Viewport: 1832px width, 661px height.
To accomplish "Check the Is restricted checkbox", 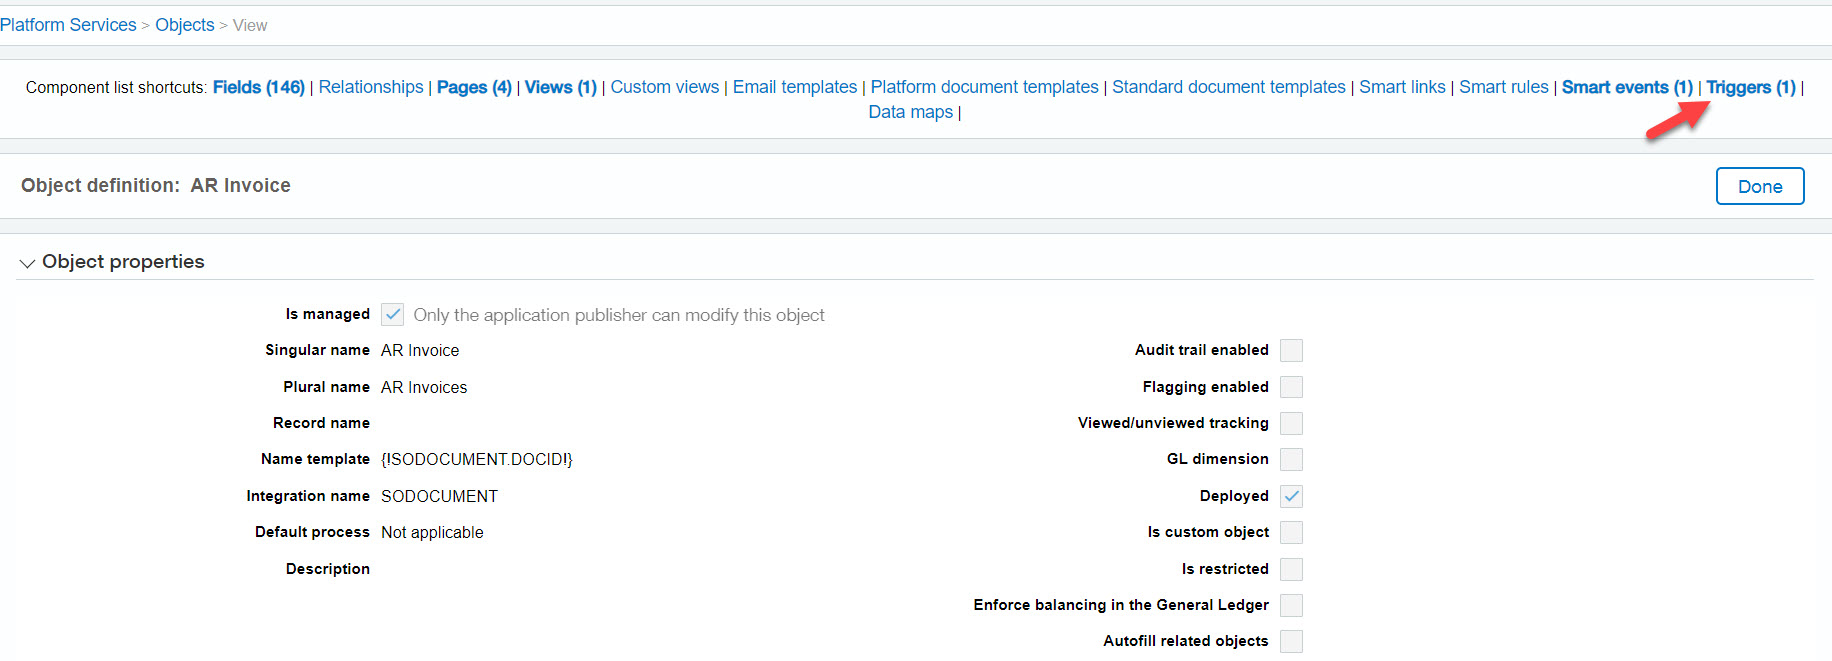I will (1291, 569).
